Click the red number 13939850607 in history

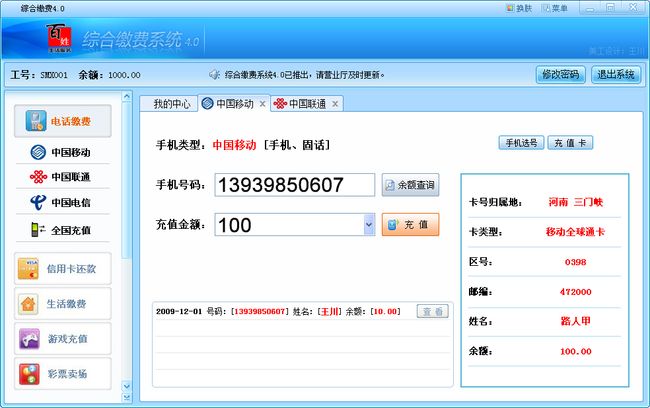[260, 311]
